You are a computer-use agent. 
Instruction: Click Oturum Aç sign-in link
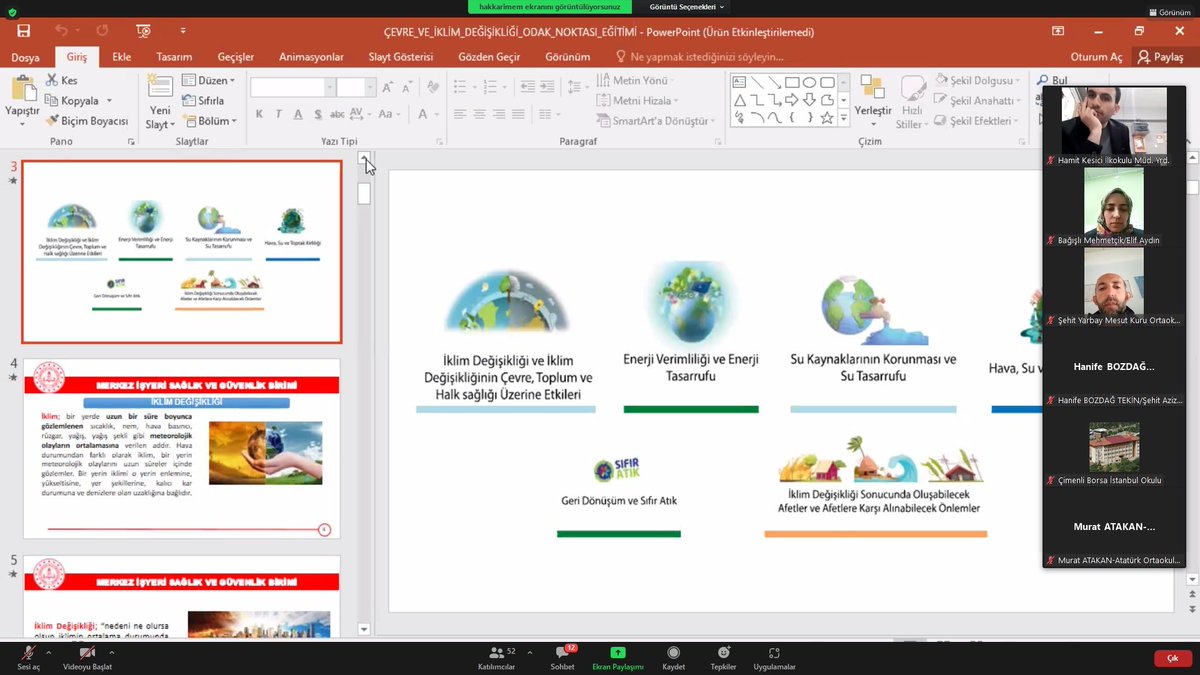click(1096, 57)
